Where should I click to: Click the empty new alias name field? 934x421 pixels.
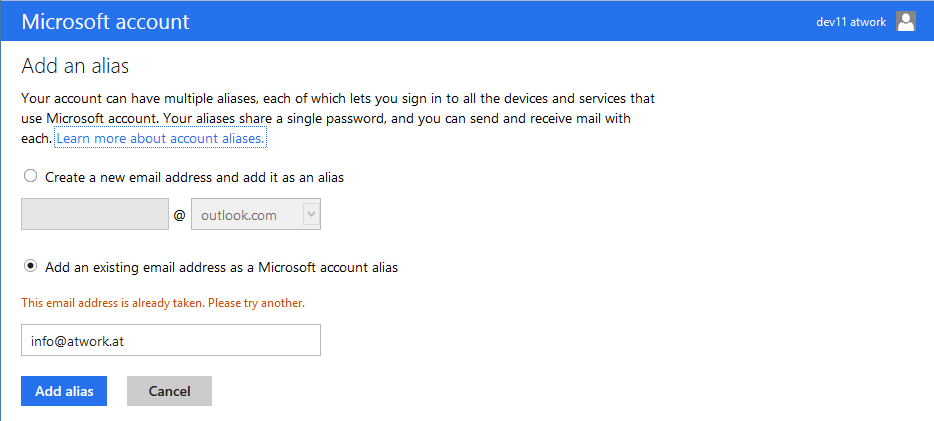95,214
